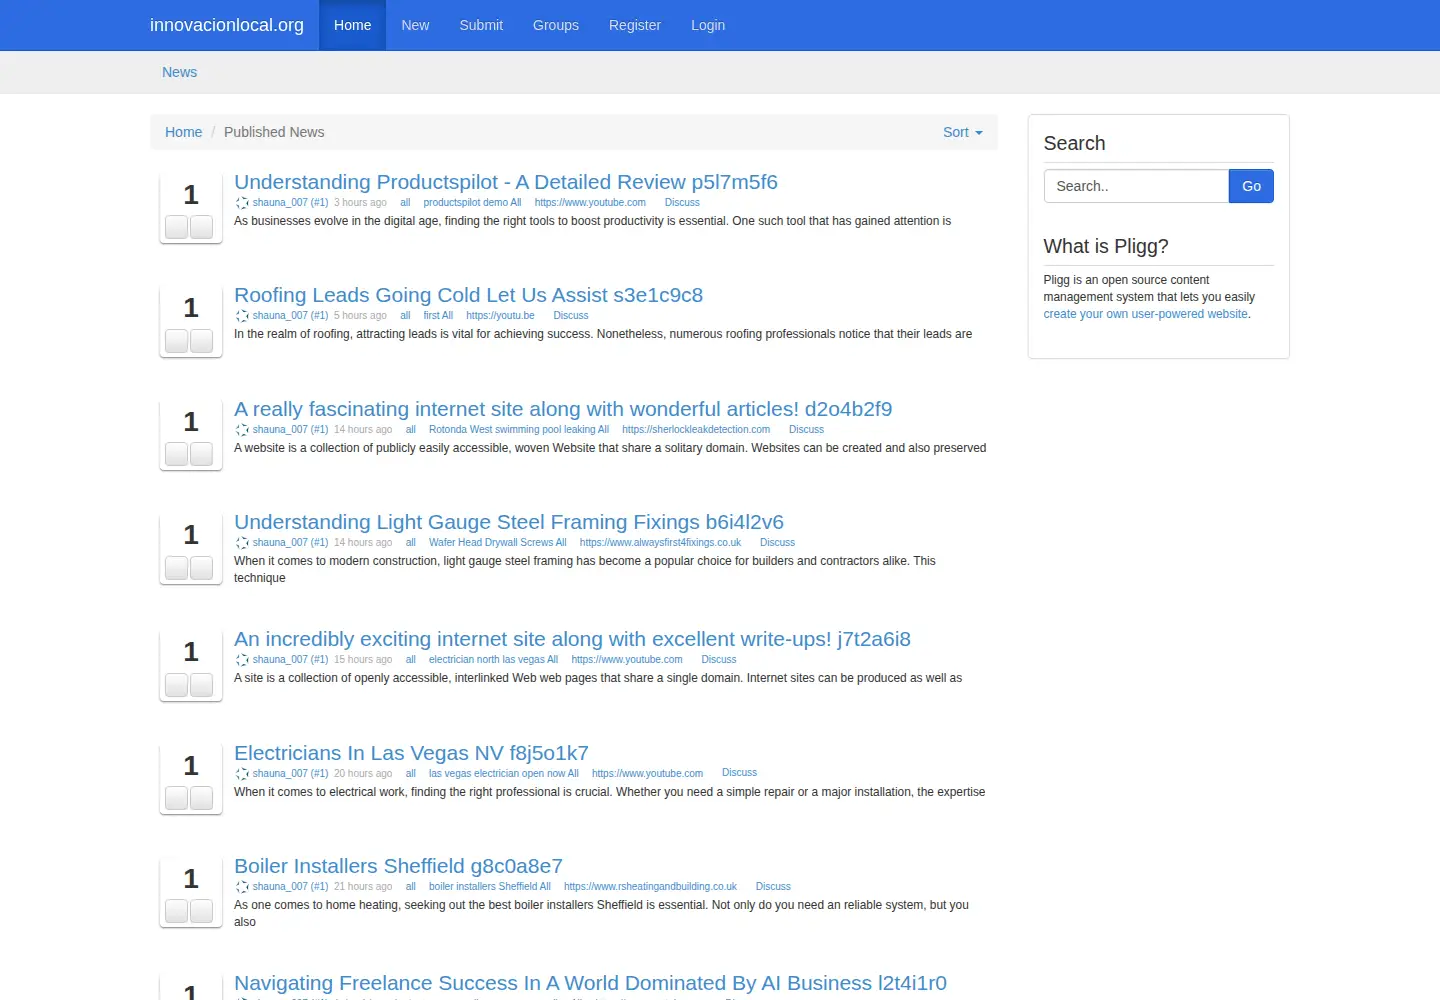
Task: Open the Register page
Action: point(635,25)
